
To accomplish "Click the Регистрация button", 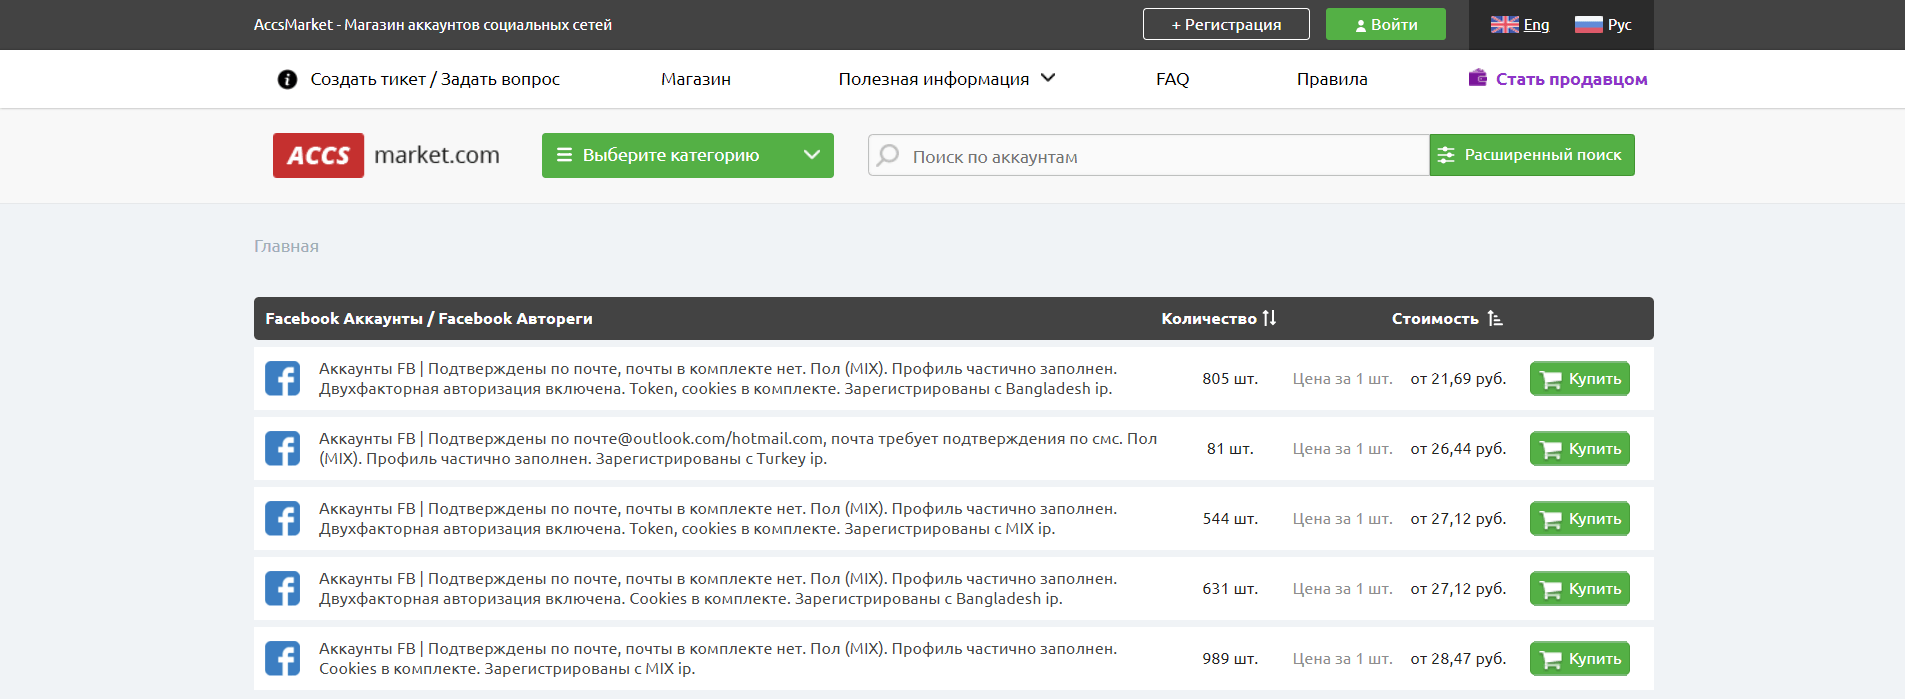I will 1226,24.
